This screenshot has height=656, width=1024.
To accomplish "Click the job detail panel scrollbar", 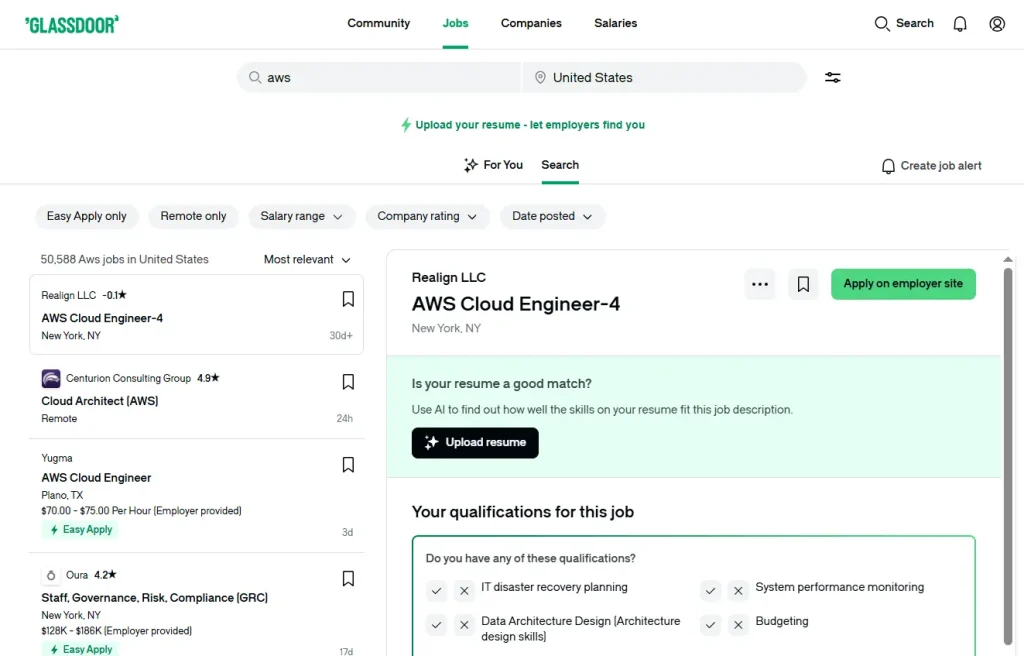I will pyautogui.click(x=1008, y=456).
